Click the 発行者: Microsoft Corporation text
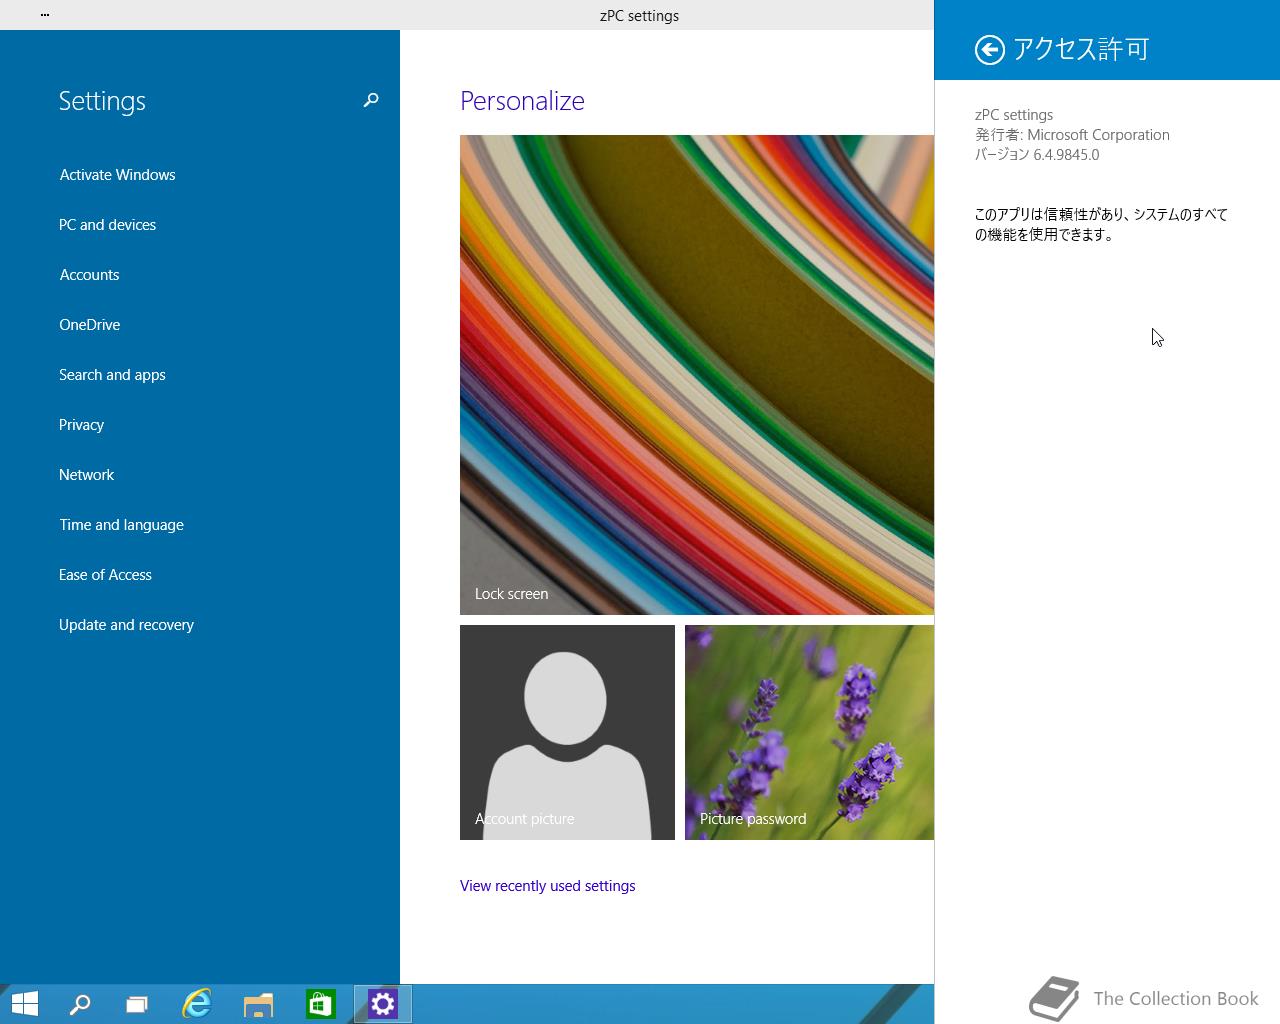The width and height of the screenshot is (1280, 1024). 1072,135
